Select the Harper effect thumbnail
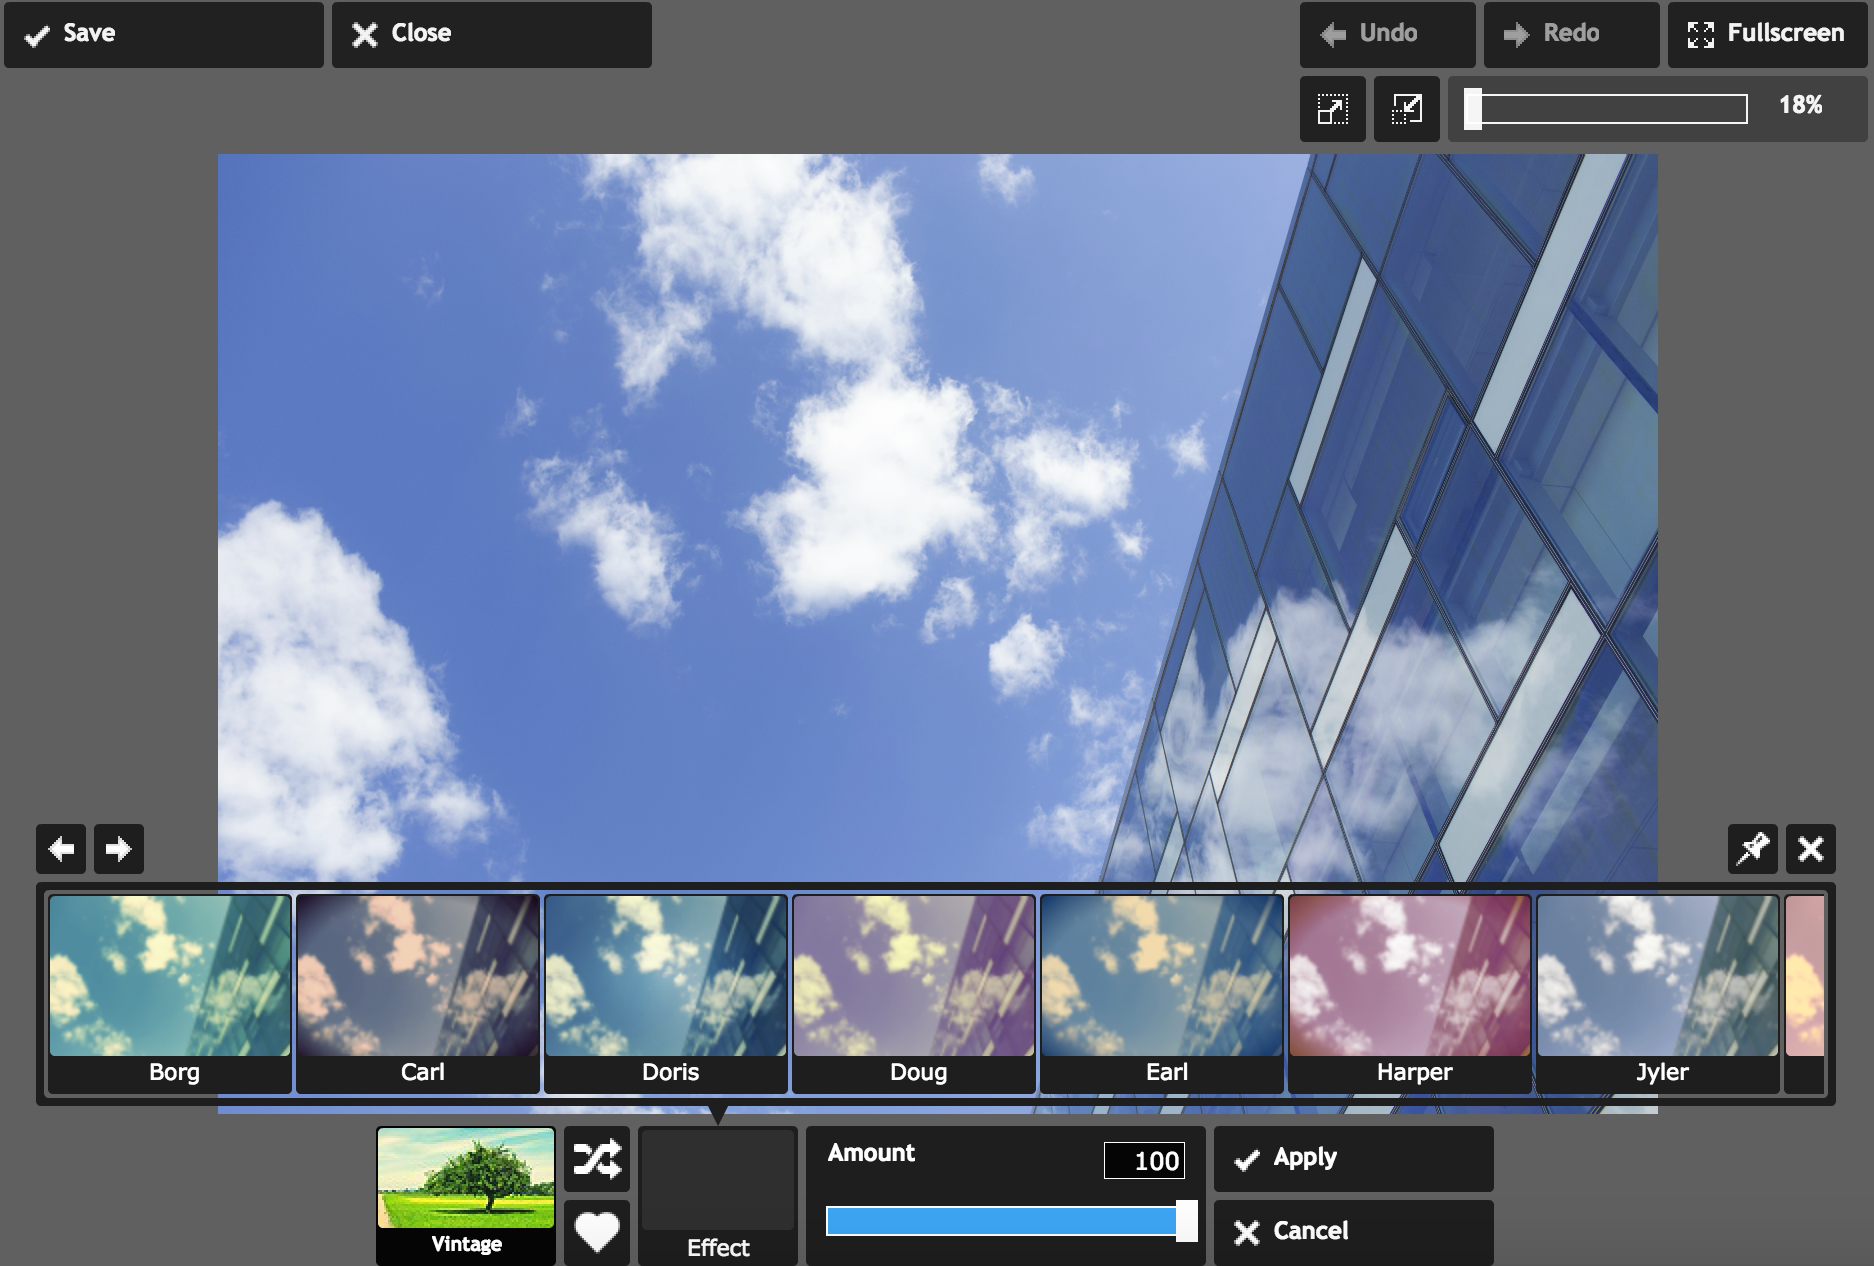The height and width of the screenshot is (1266, 1874). (x=1410, y=993)
